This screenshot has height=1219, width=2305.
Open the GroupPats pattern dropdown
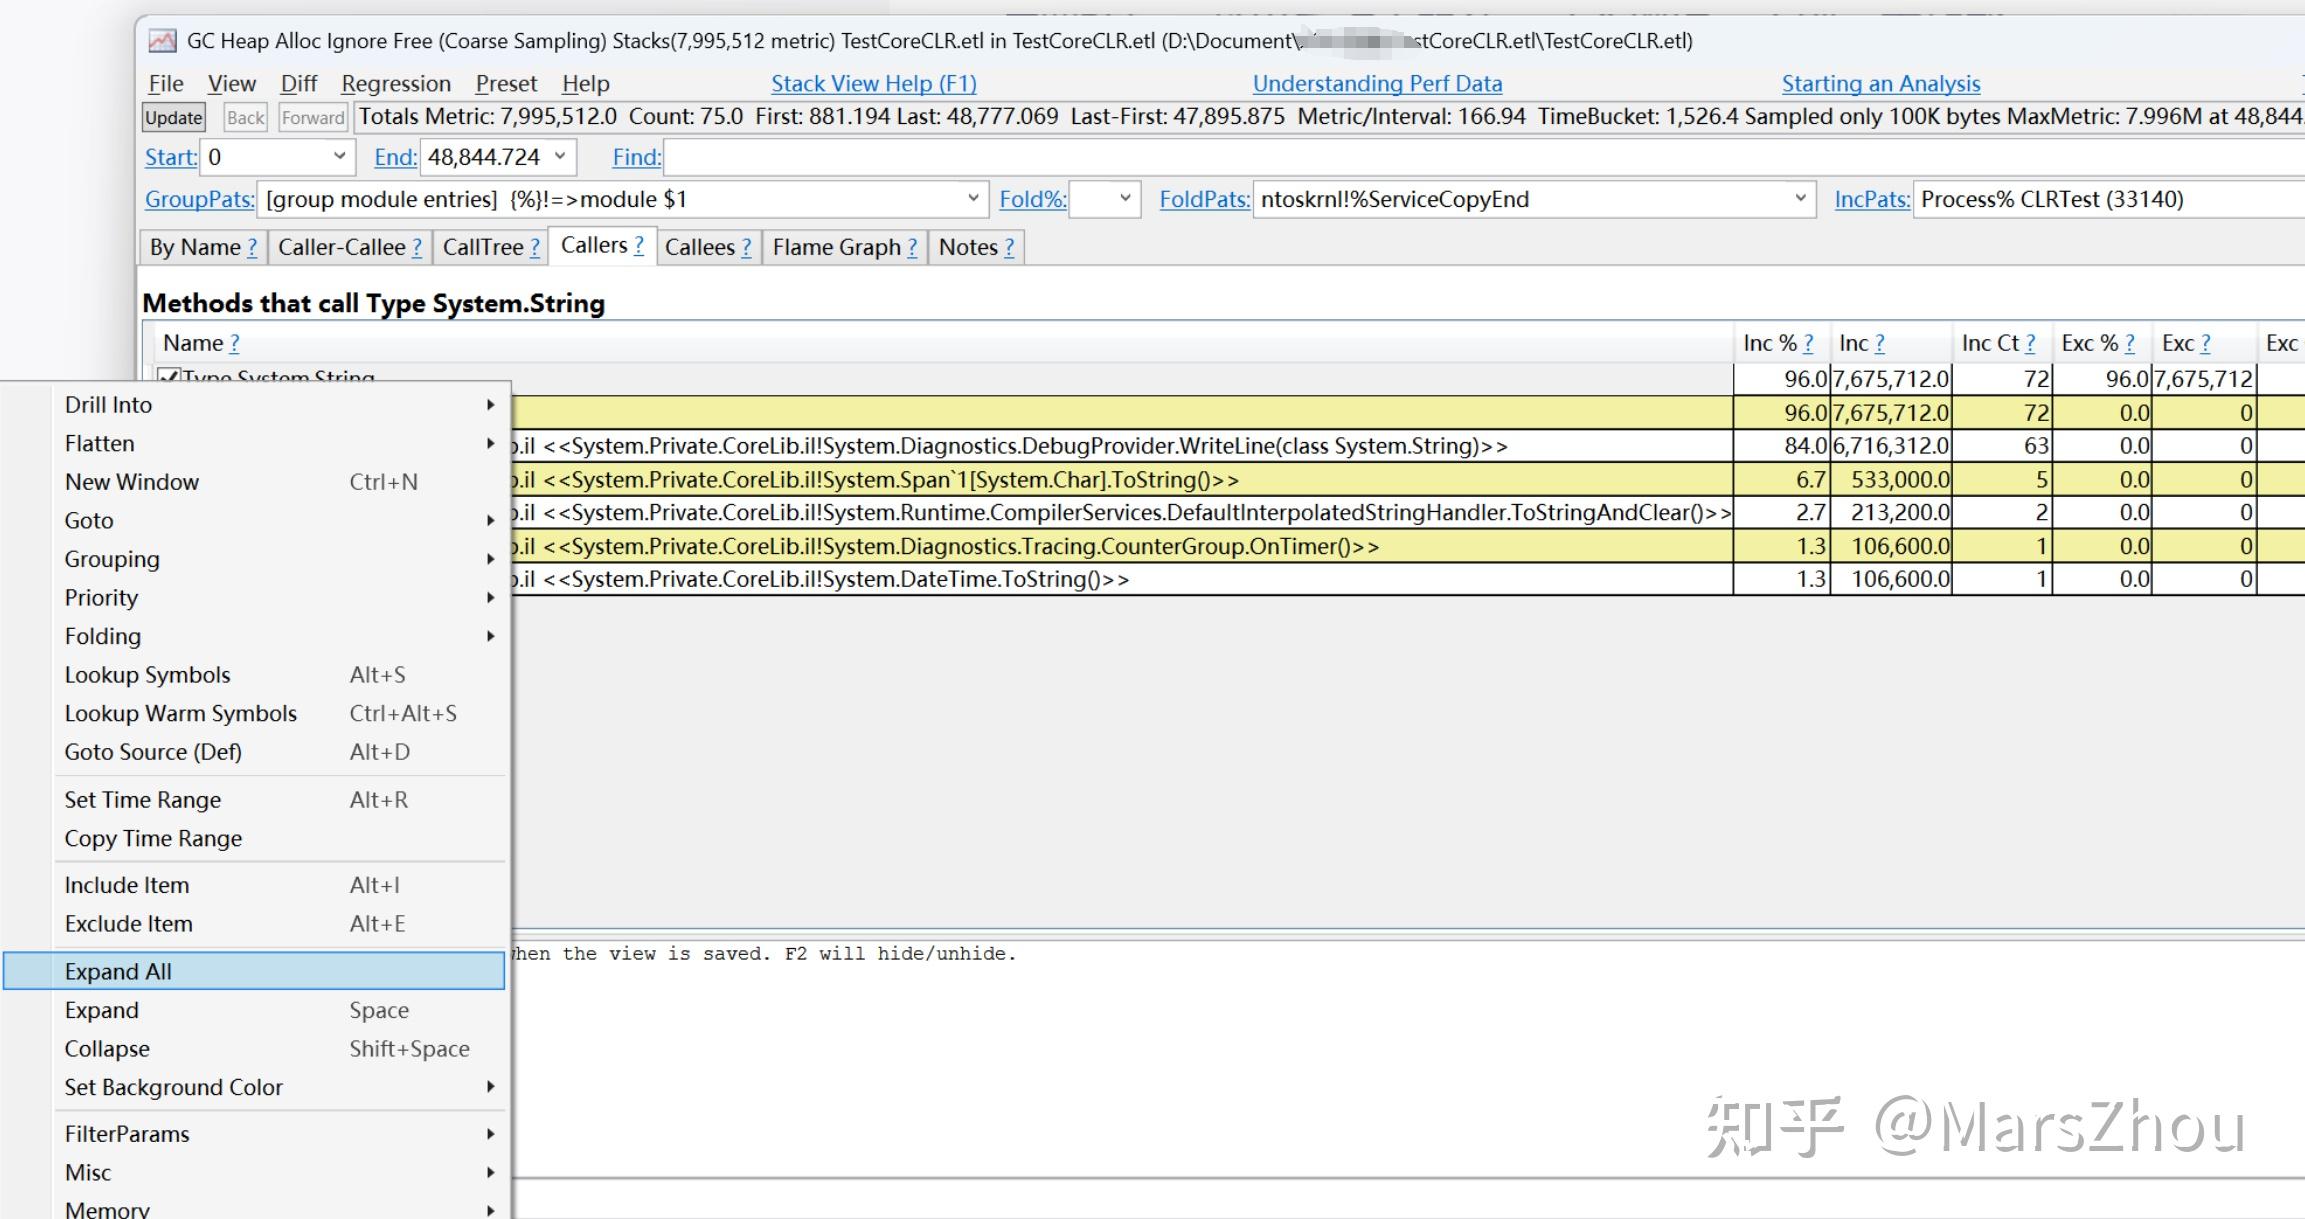[972, 199]
